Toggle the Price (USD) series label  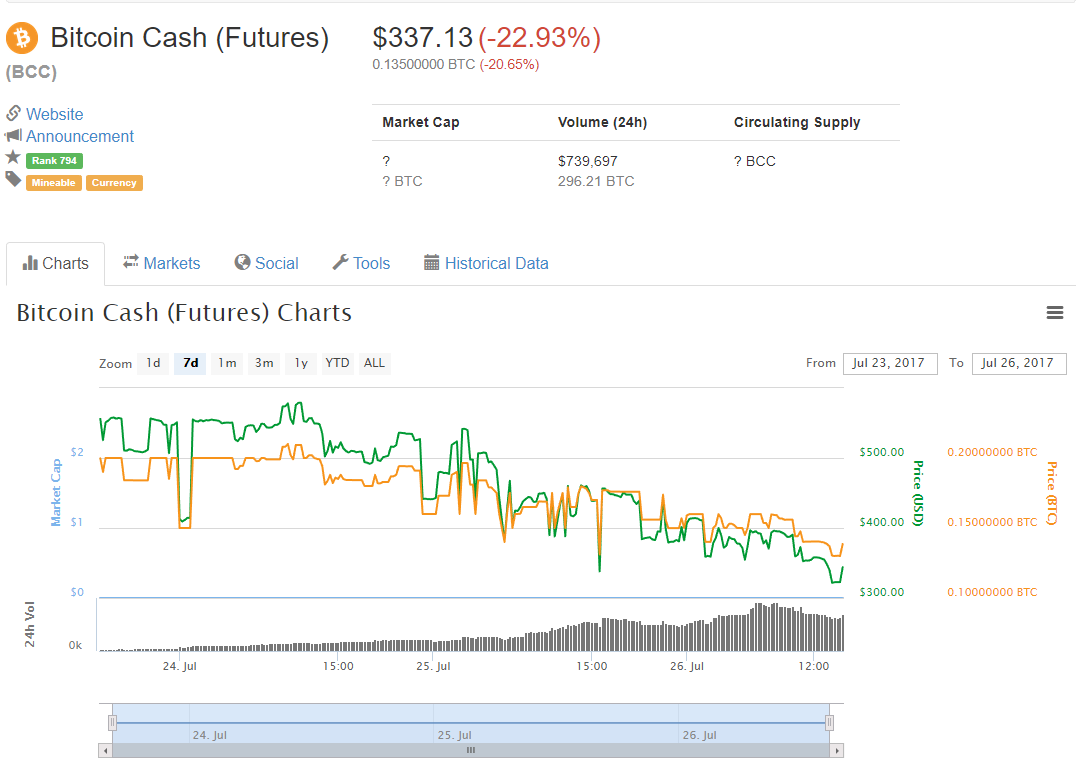[918, 493]
